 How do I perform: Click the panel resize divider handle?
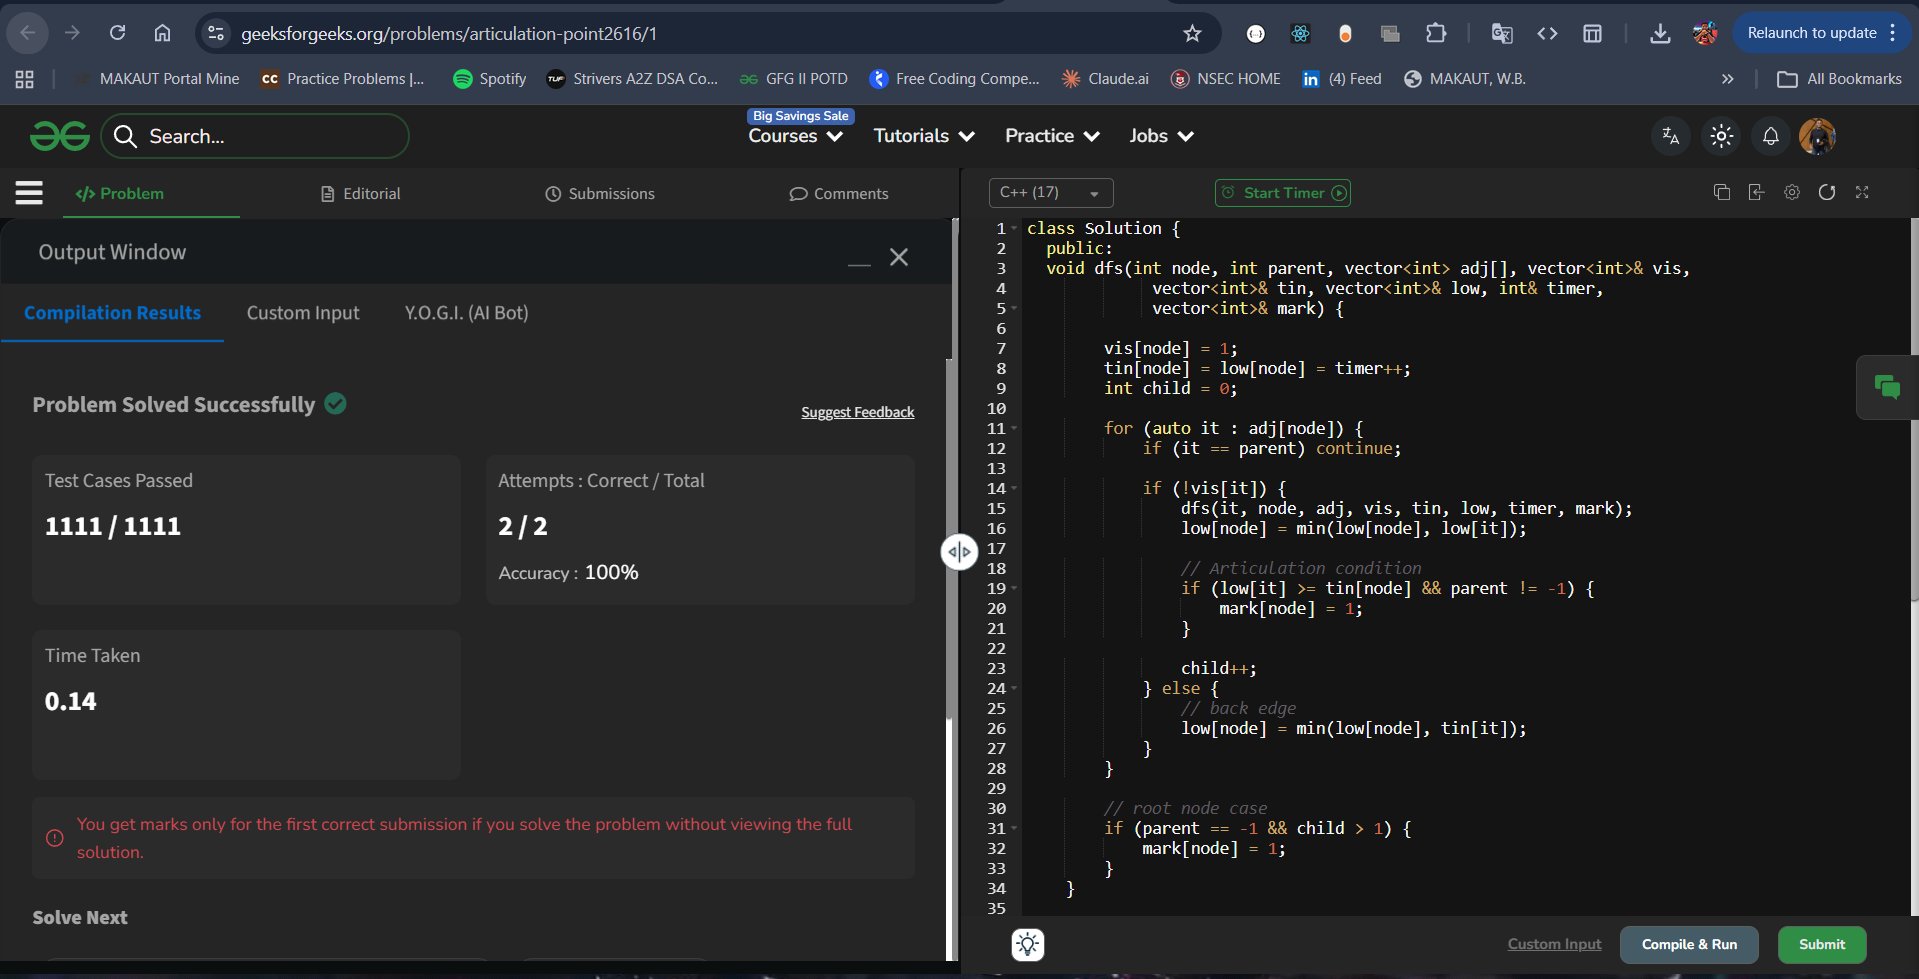959,551
